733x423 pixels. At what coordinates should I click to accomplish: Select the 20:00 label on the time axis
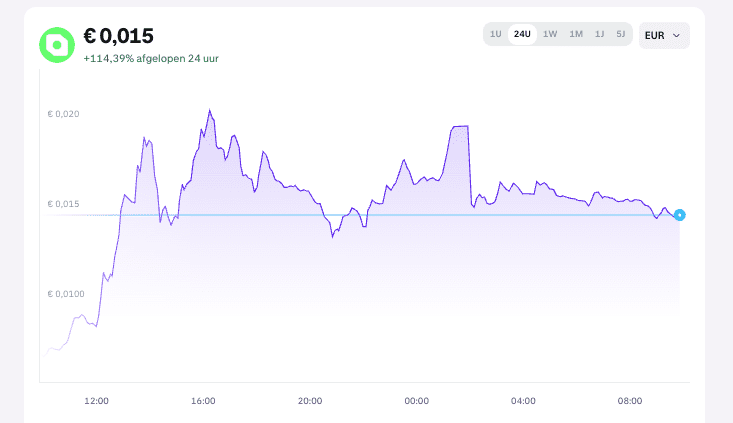(x=310, y=401)
